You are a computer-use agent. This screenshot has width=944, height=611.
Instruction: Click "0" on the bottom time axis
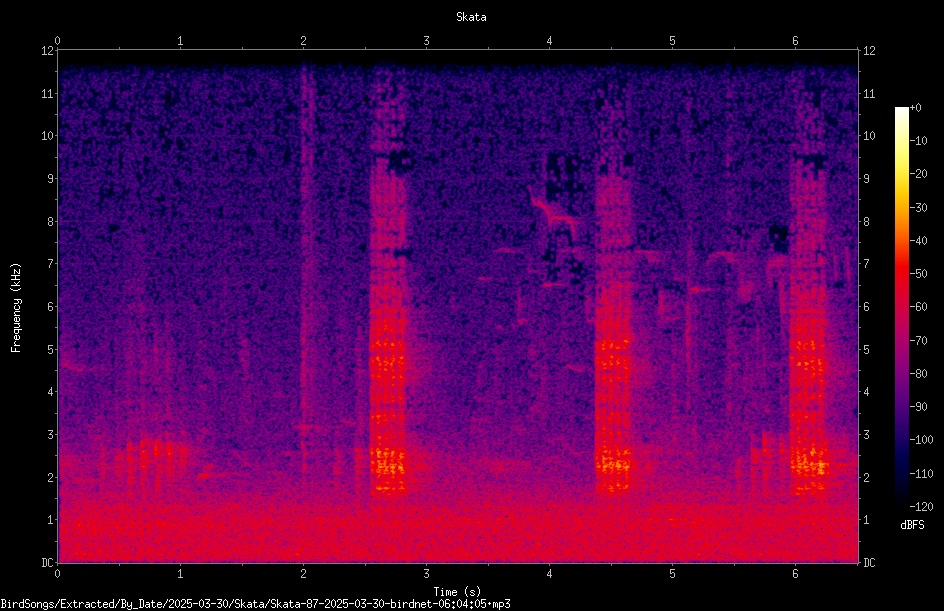click(57, 574)
